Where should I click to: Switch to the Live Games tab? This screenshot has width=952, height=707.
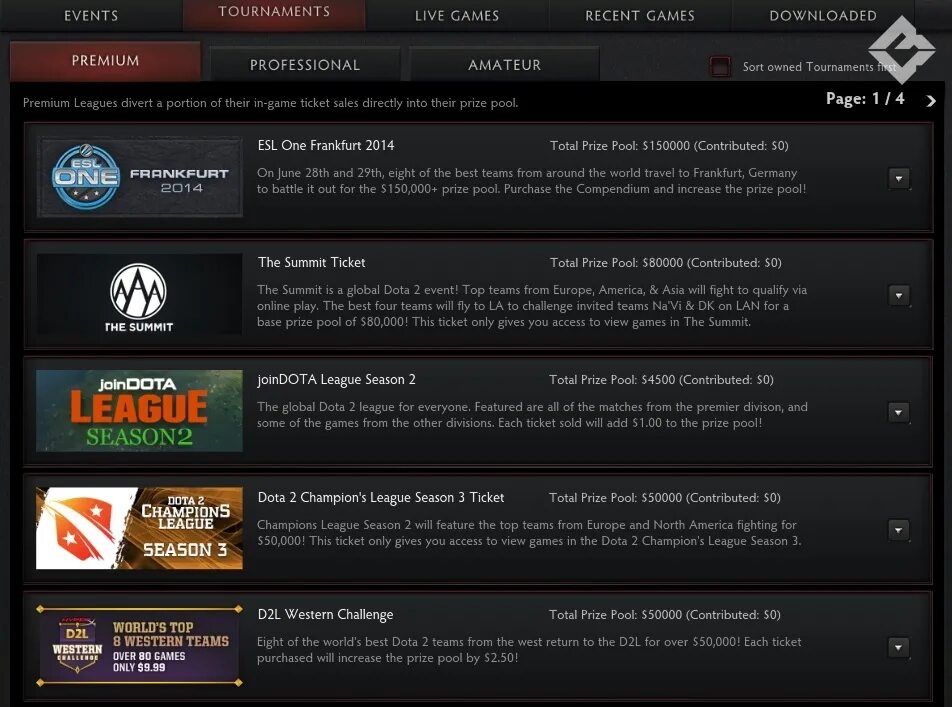click(457, 15)
